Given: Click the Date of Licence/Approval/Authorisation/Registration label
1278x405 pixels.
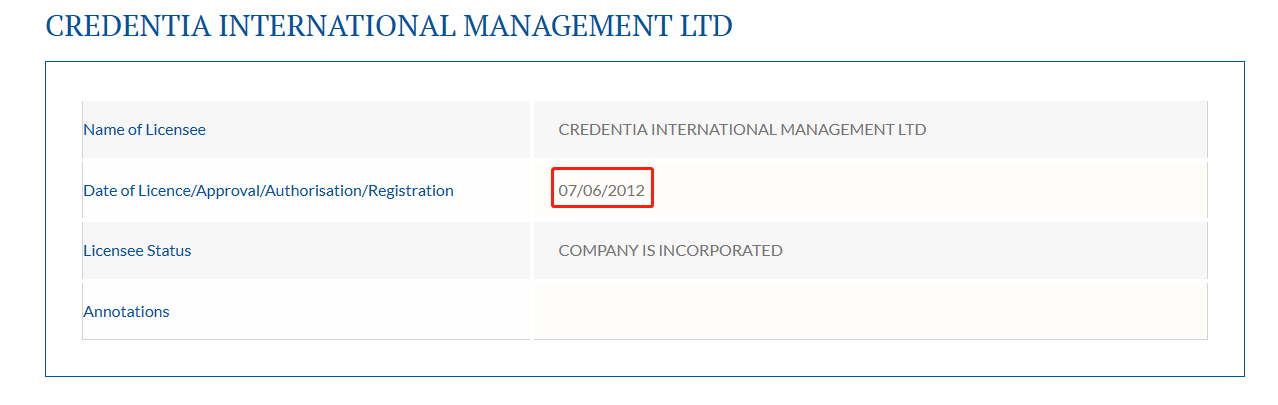Looking at the screenshot, I should pyautogui.click(x=268, y=190).
